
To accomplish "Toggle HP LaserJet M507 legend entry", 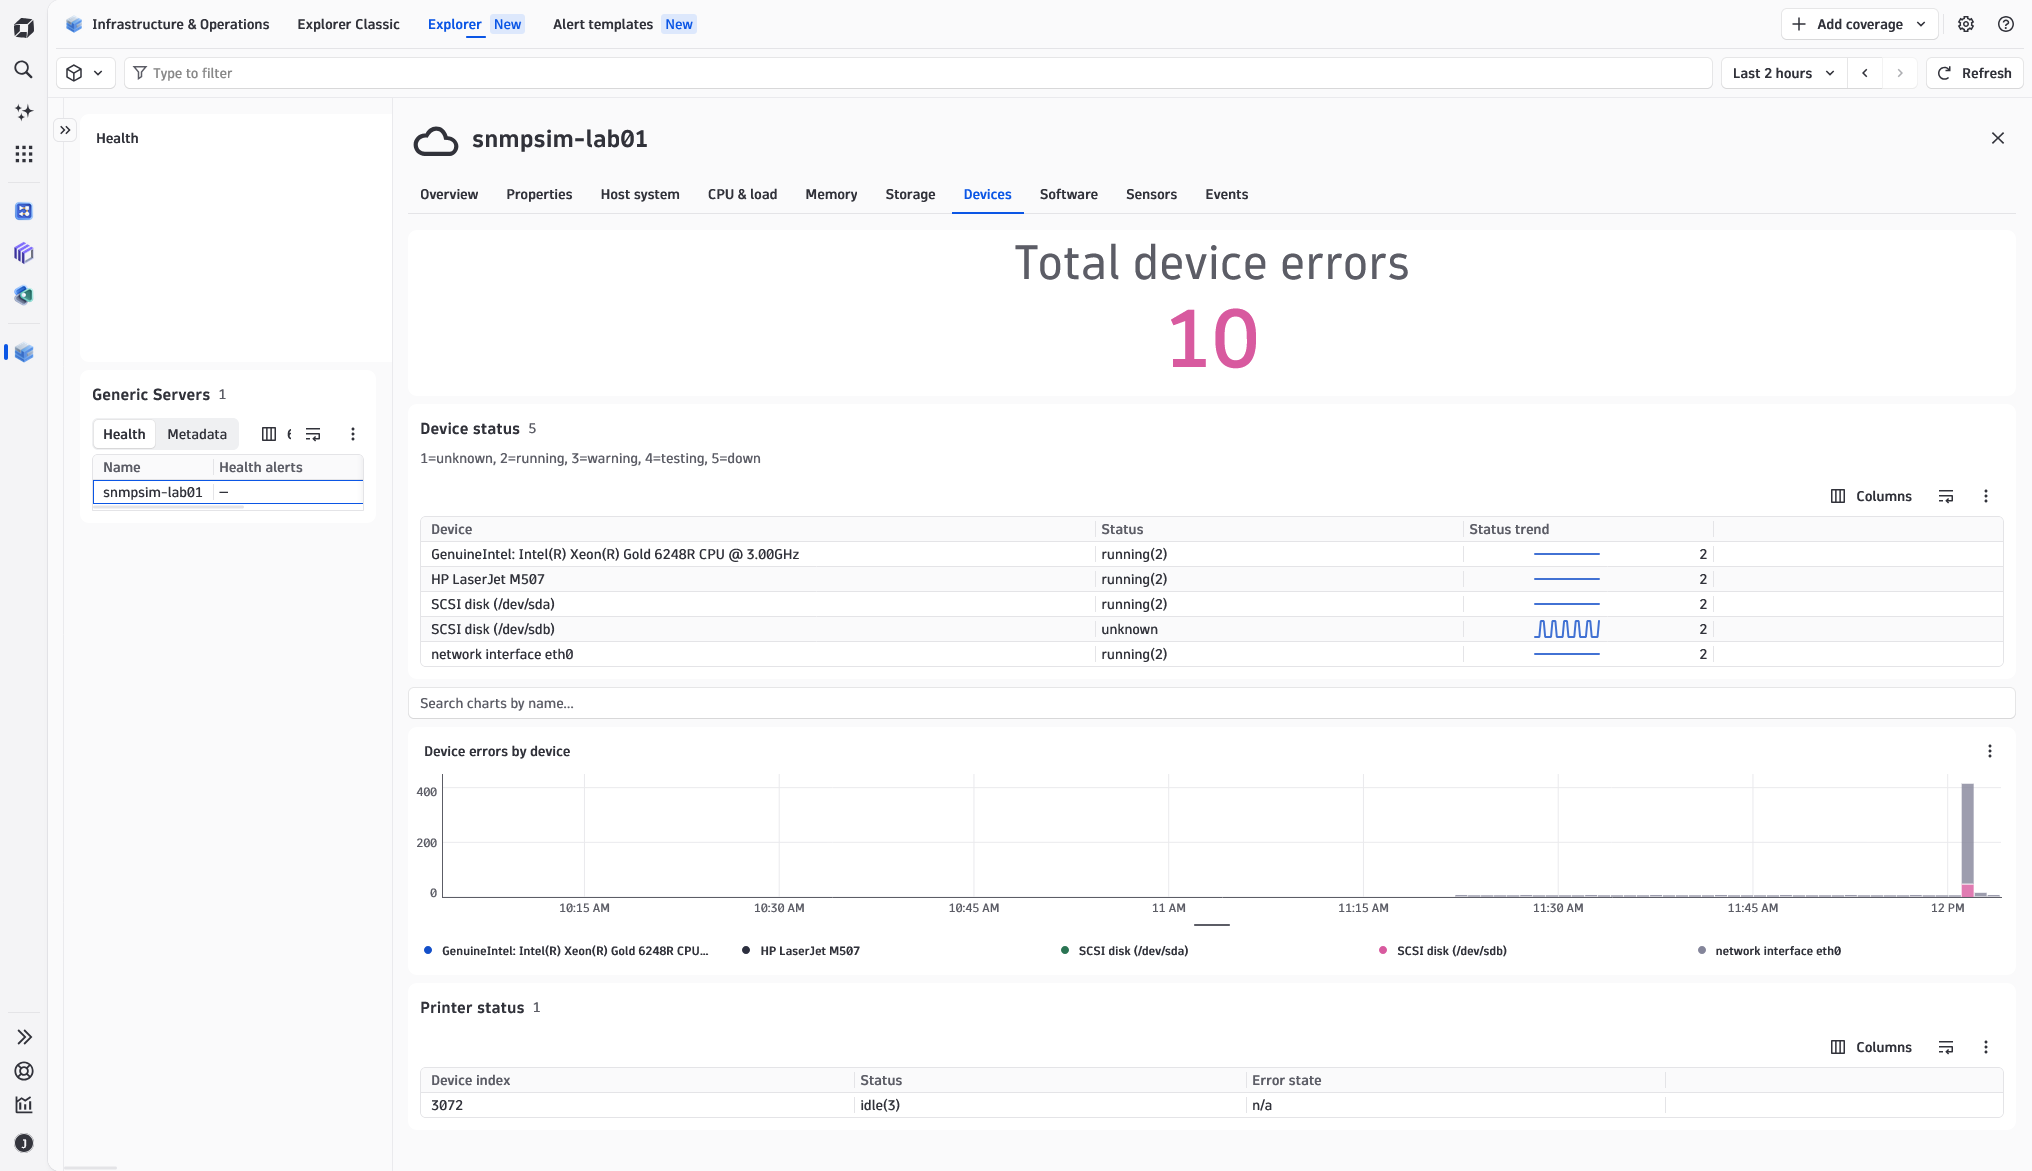I will pos(801,951).
